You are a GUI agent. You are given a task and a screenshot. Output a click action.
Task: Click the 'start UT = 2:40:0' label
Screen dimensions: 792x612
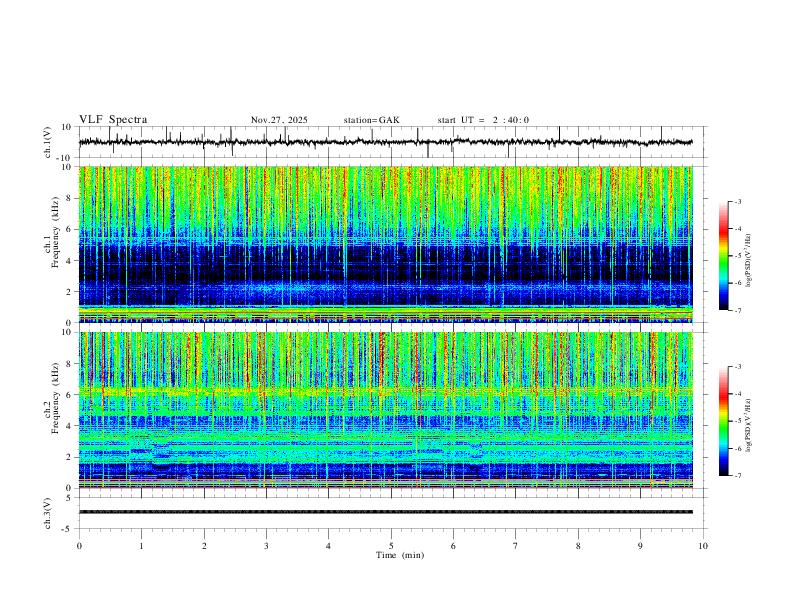pyautogui.click(x=483, y=120)
